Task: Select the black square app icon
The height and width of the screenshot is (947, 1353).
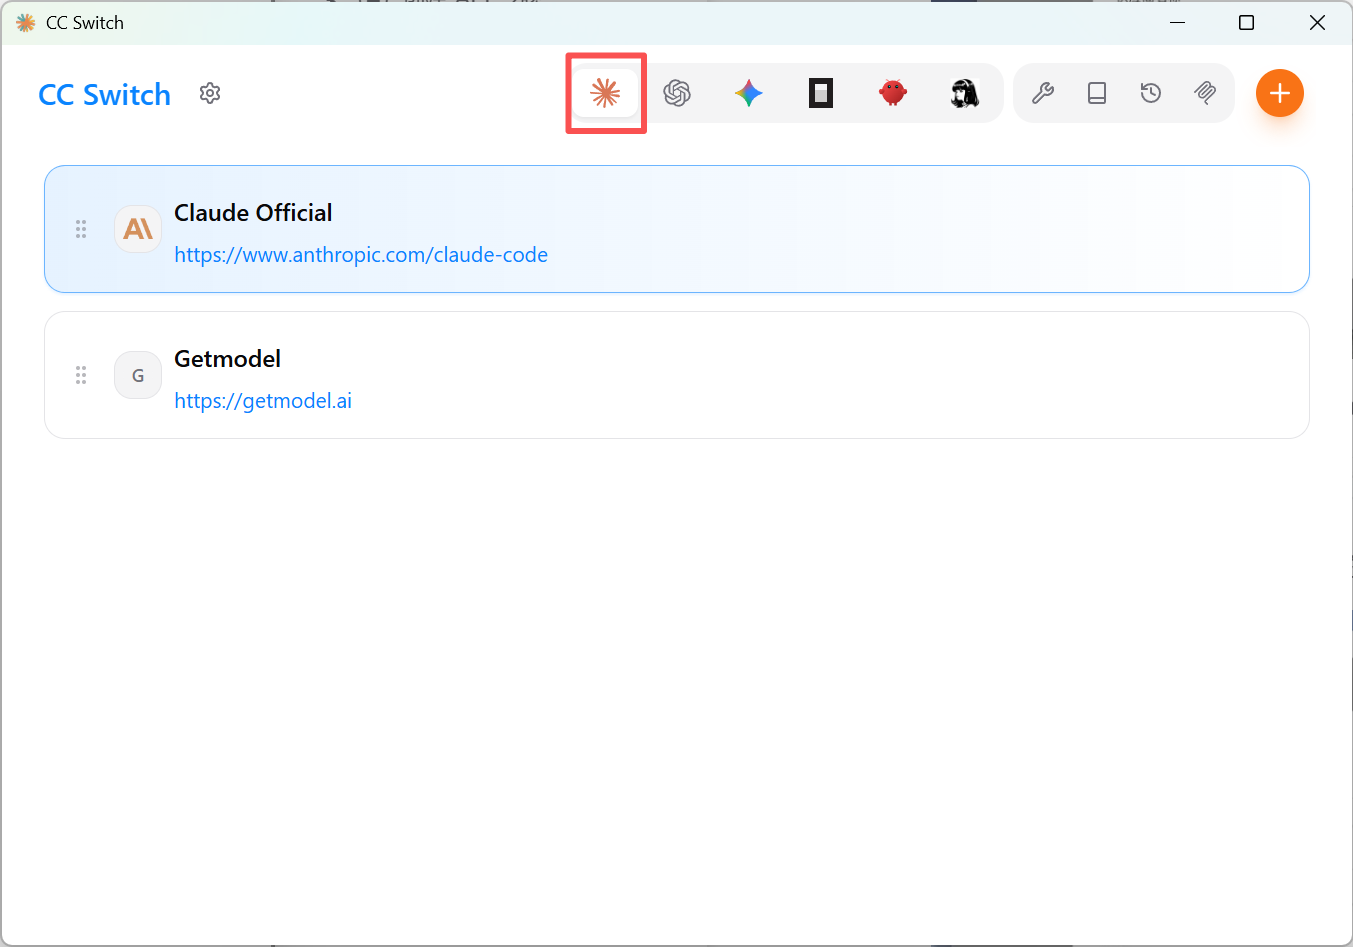Action: 821,93
